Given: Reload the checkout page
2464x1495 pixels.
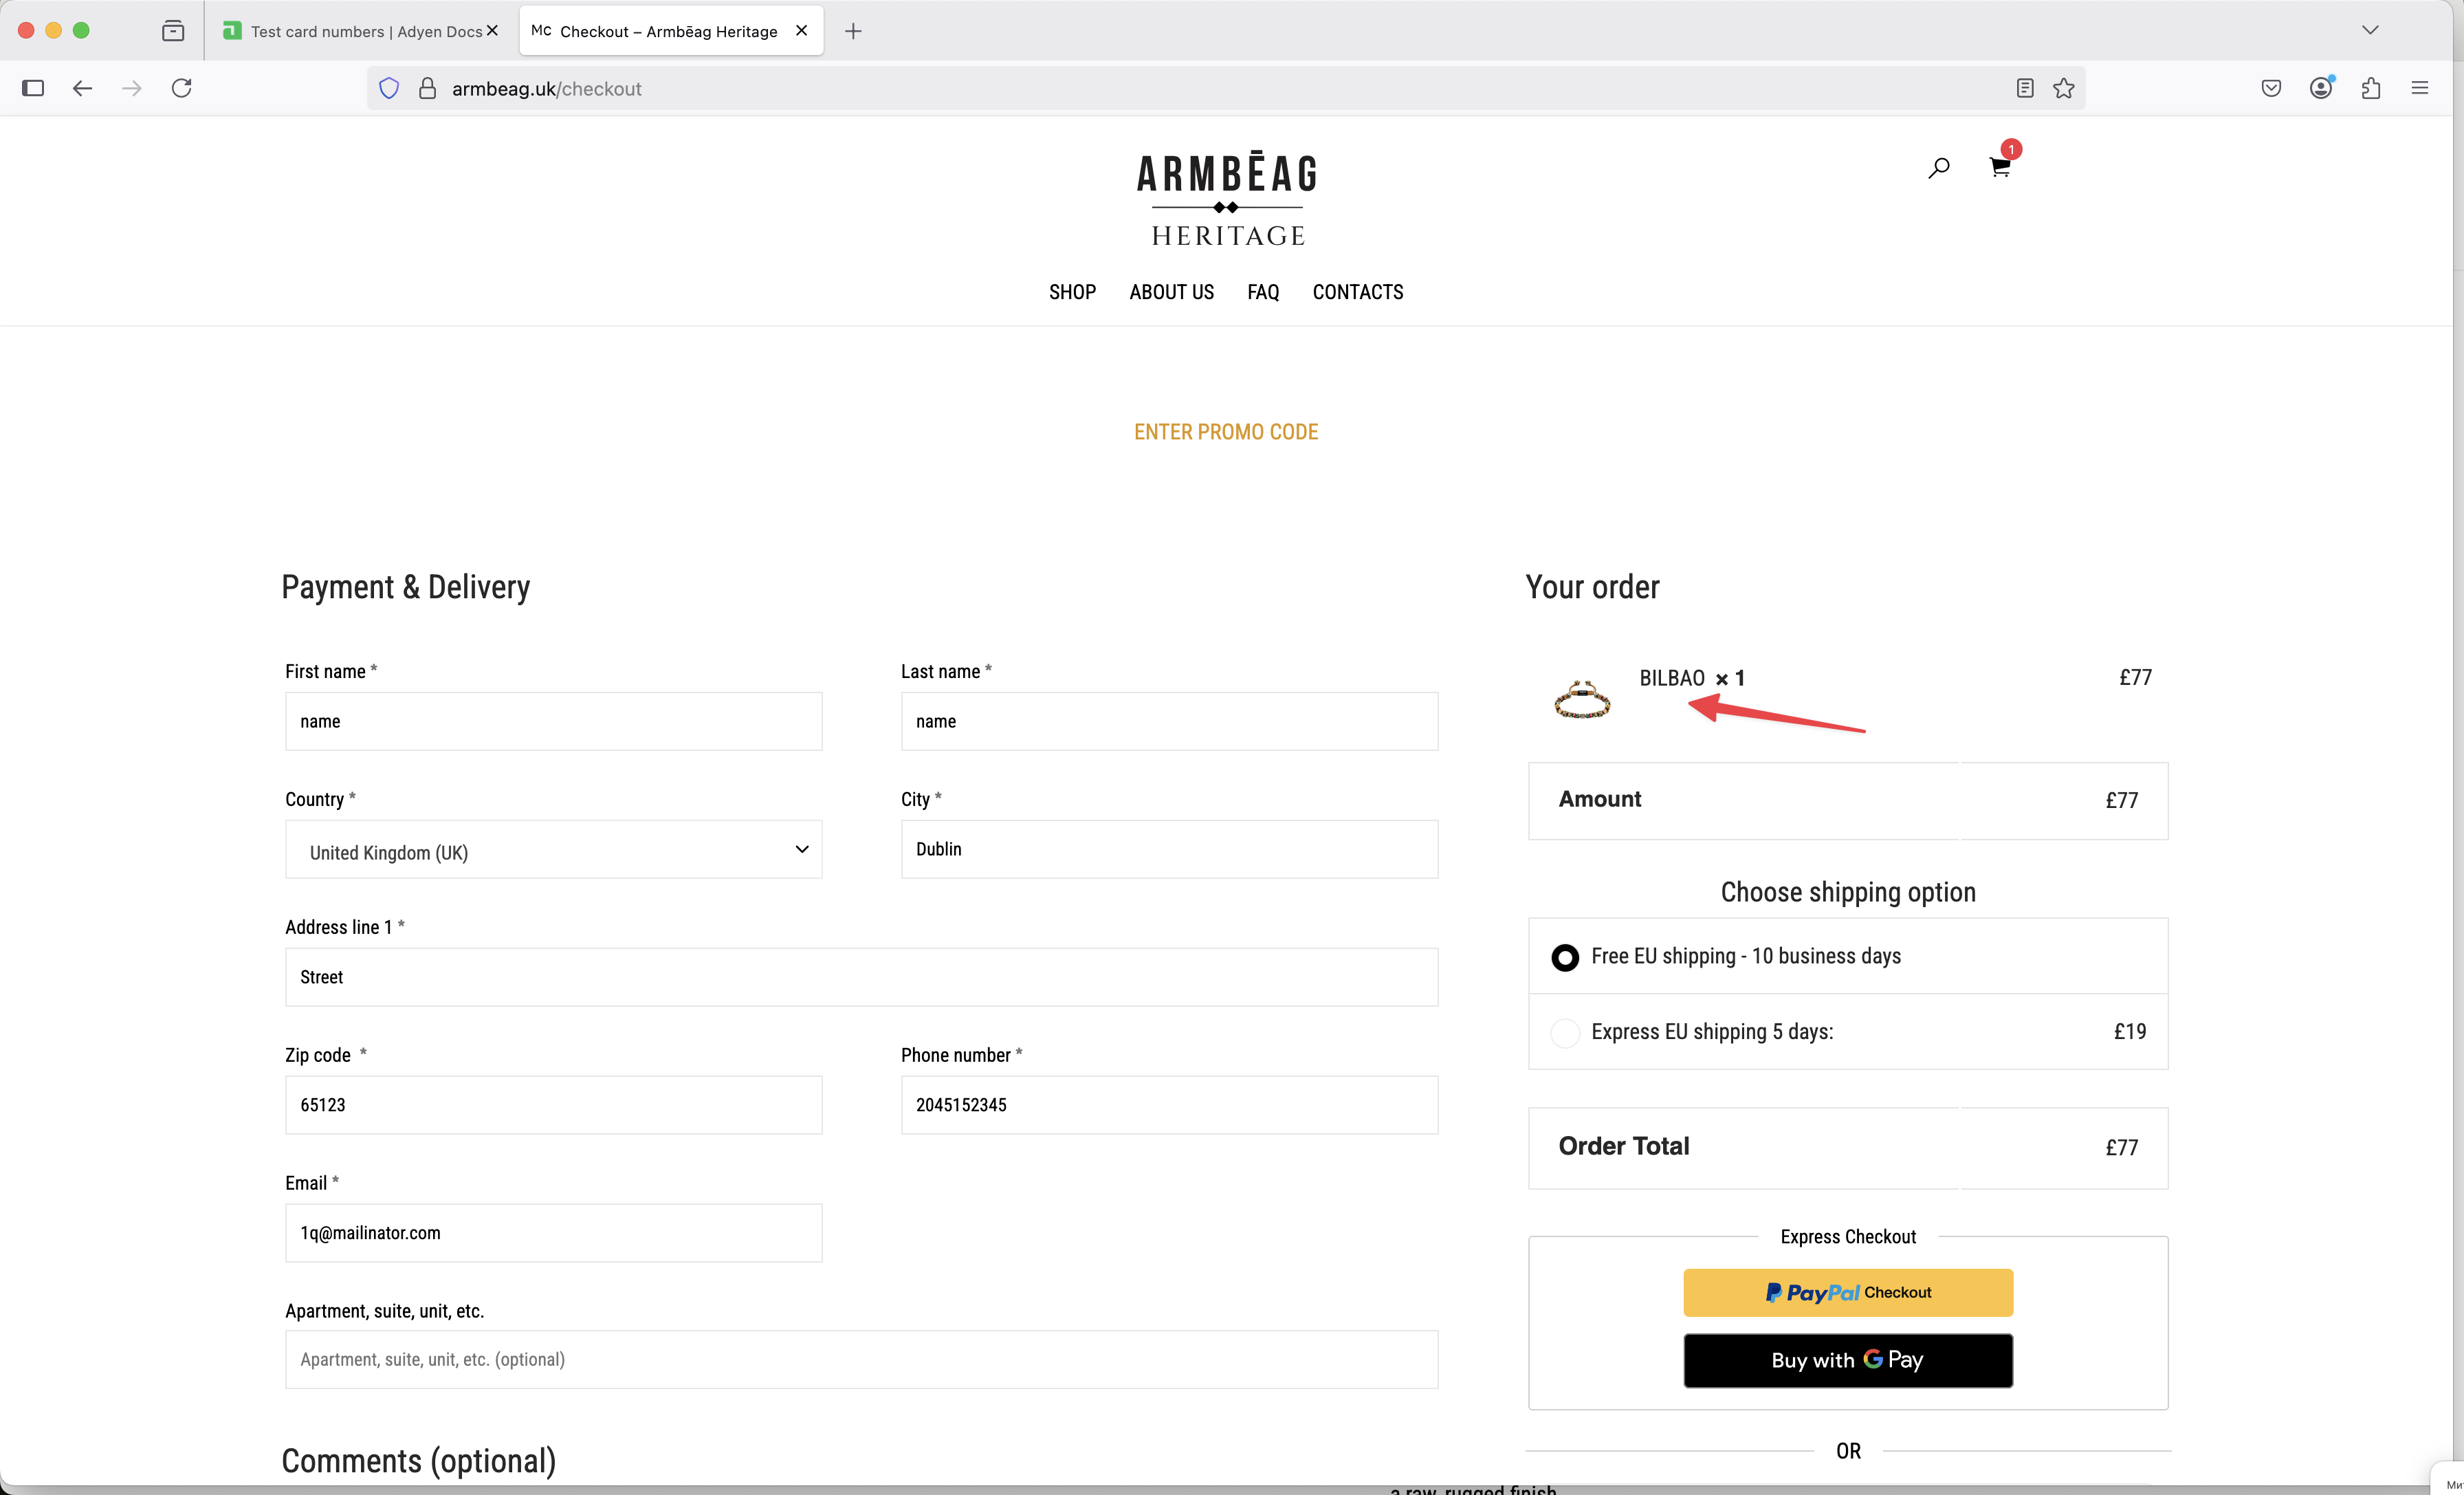Looking at the screenshot, I should click(x=181, y=88).
